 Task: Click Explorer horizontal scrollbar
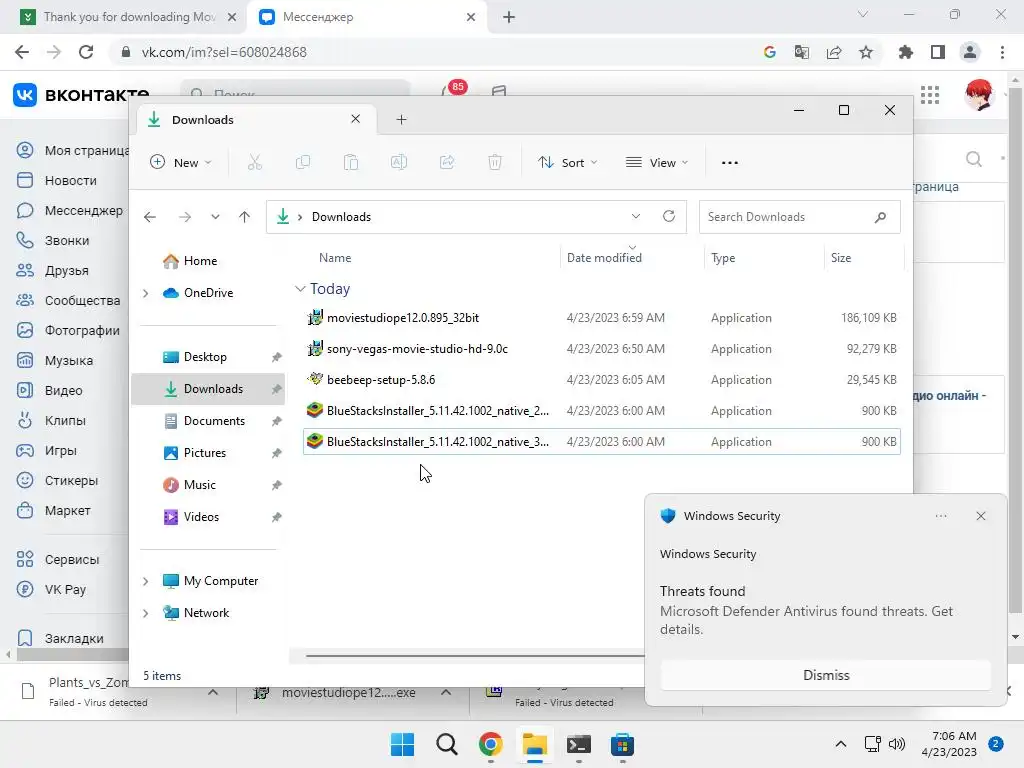(x=475, y=655)
